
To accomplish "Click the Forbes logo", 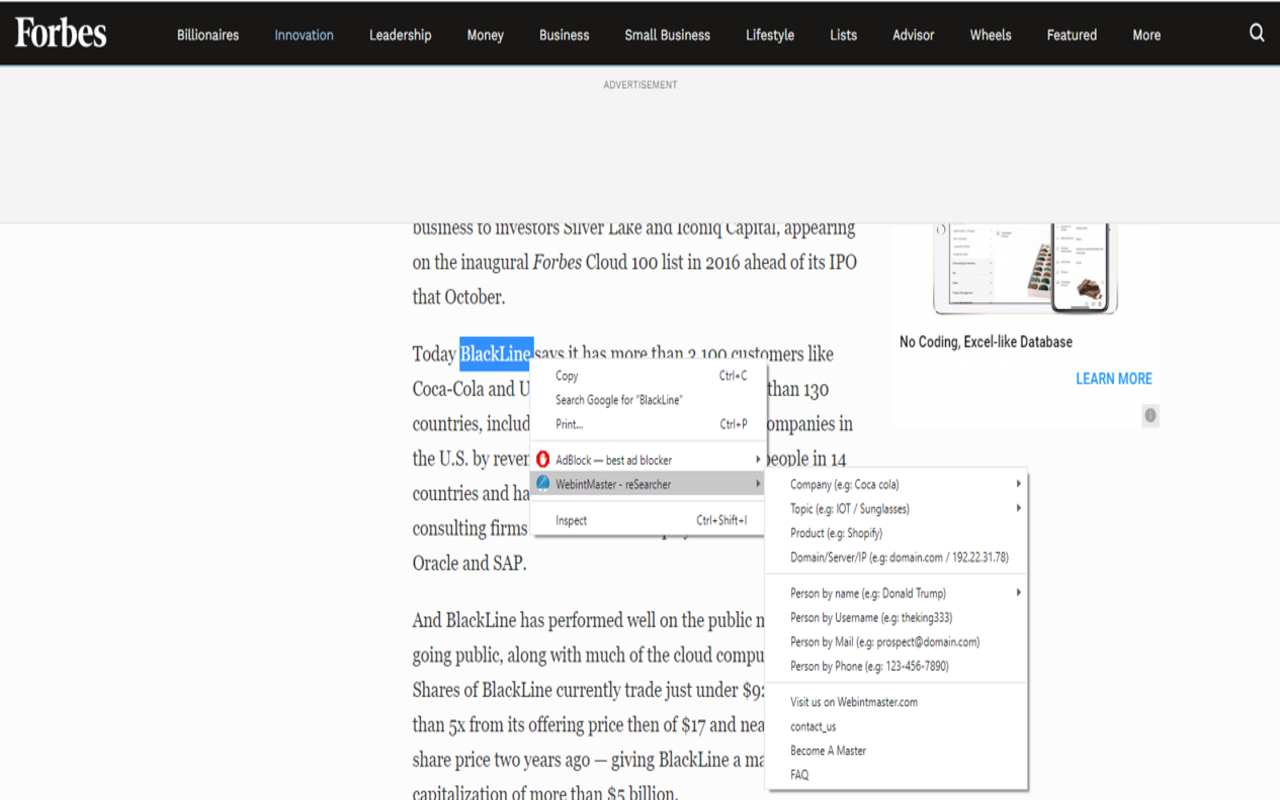I will (60, 33).
